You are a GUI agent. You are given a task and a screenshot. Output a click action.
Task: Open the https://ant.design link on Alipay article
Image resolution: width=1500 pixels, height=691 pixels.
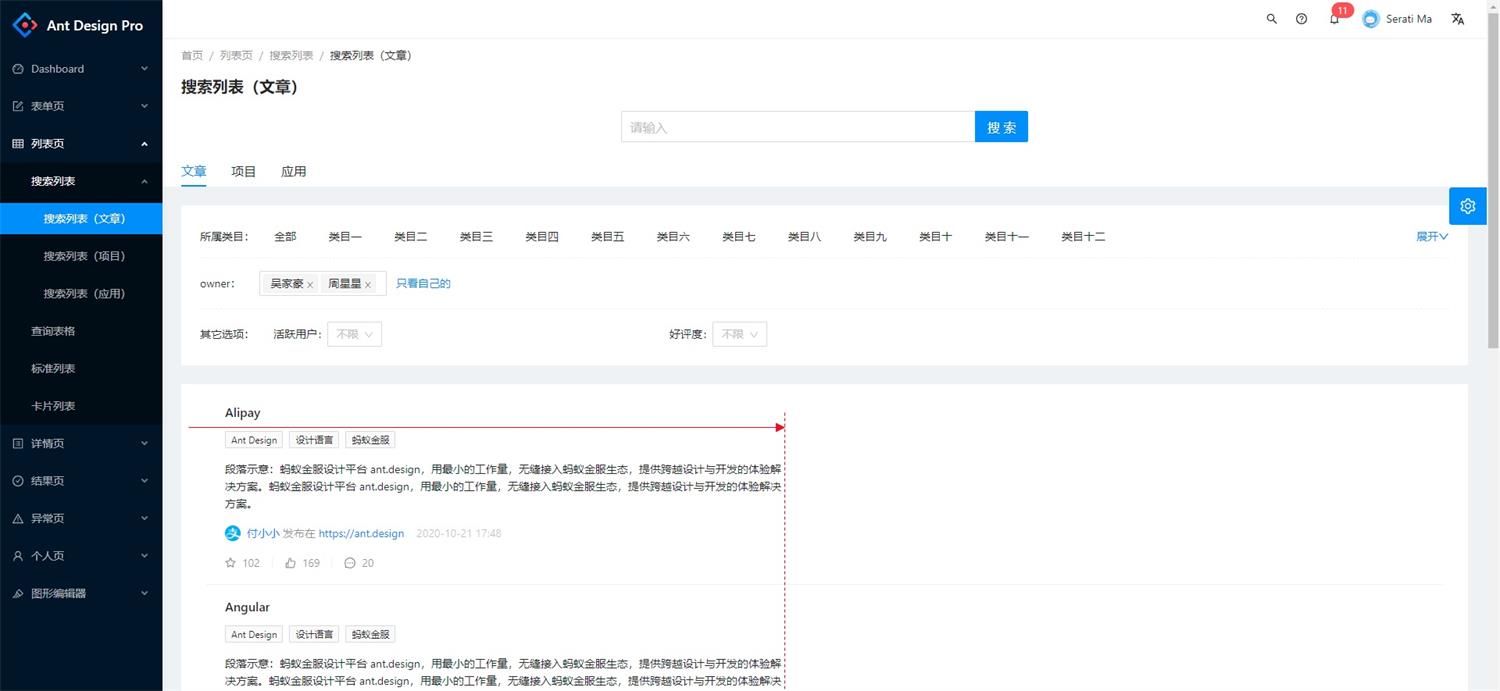[361, 534]
